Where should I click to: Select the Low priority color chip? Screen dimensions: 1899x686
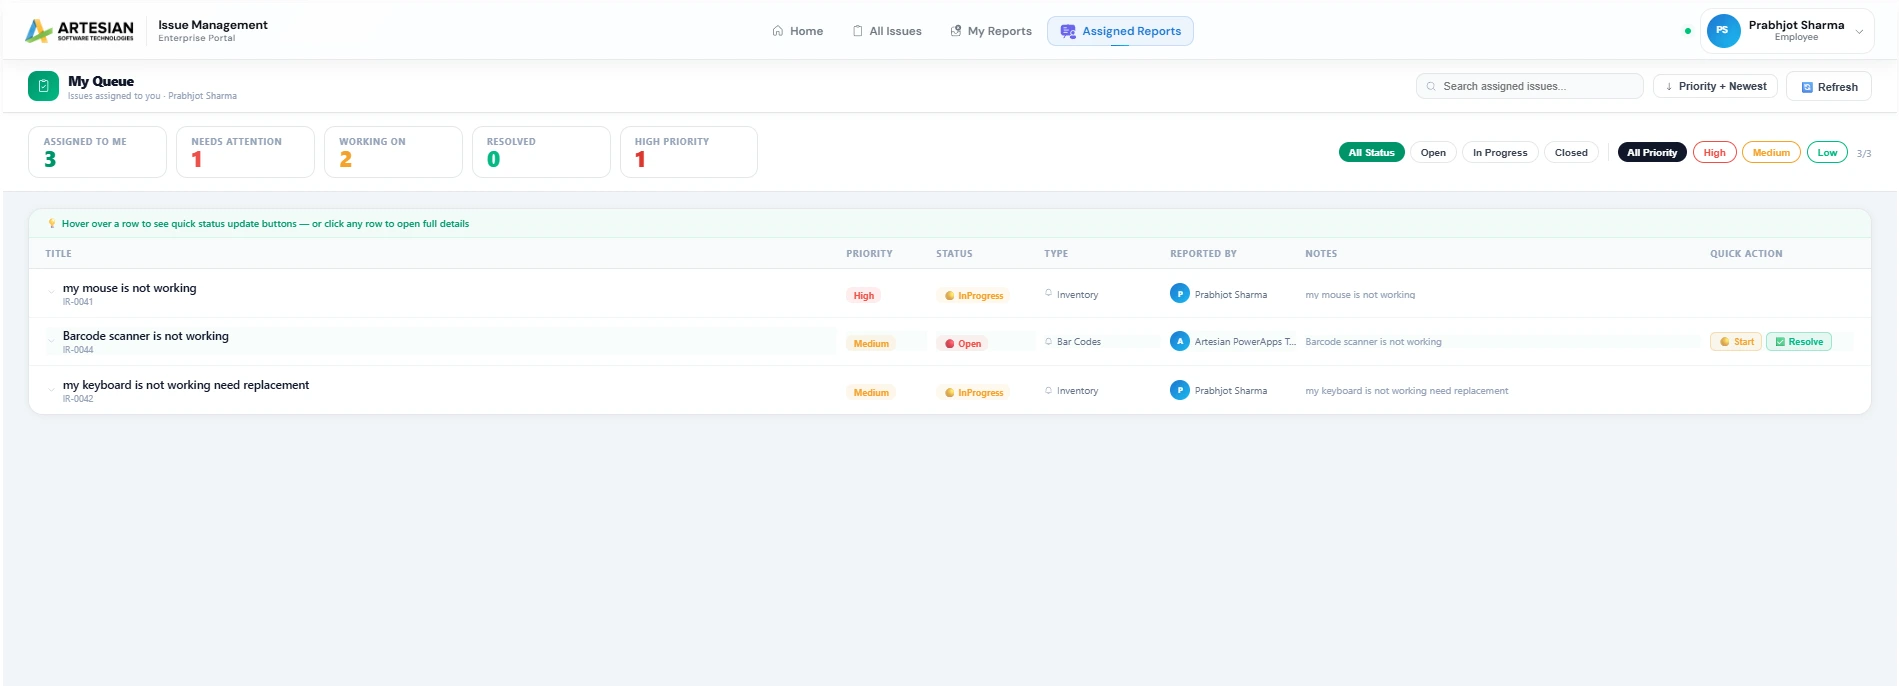tap(1827, 153)
